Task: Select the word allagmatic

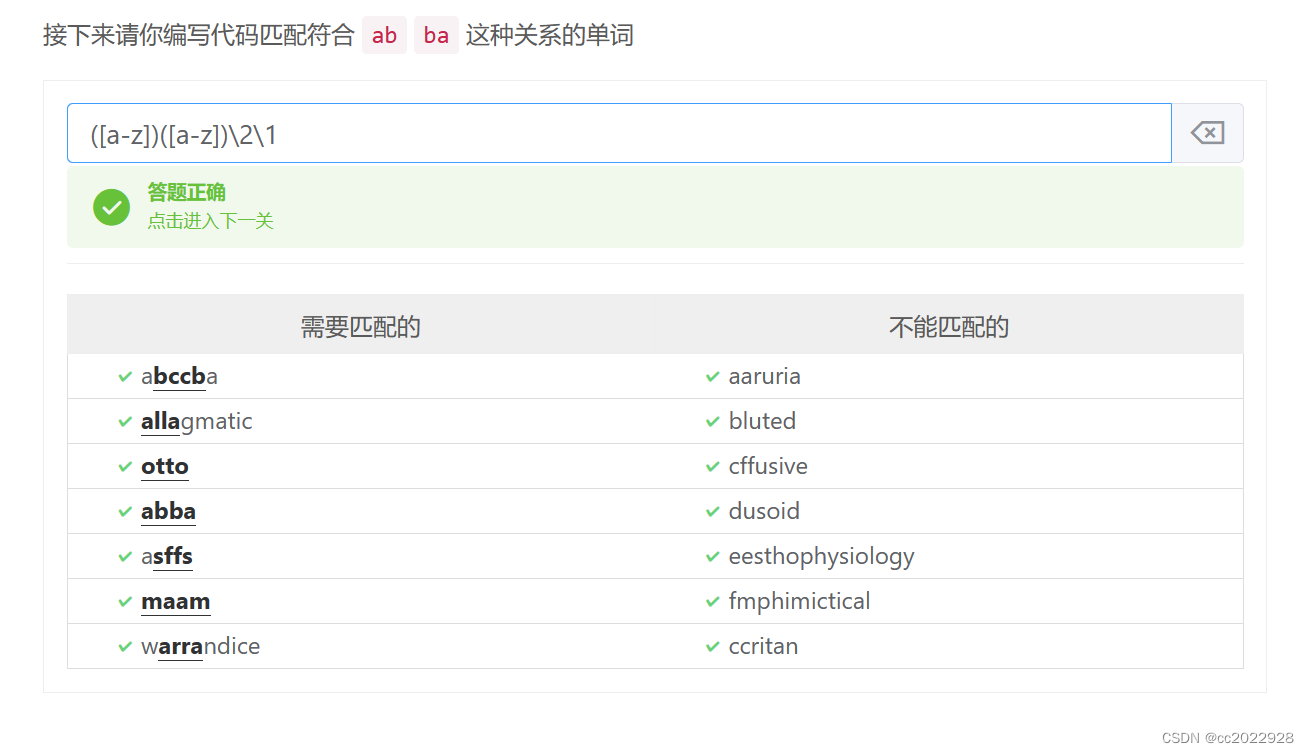Action: coord(196,422)
